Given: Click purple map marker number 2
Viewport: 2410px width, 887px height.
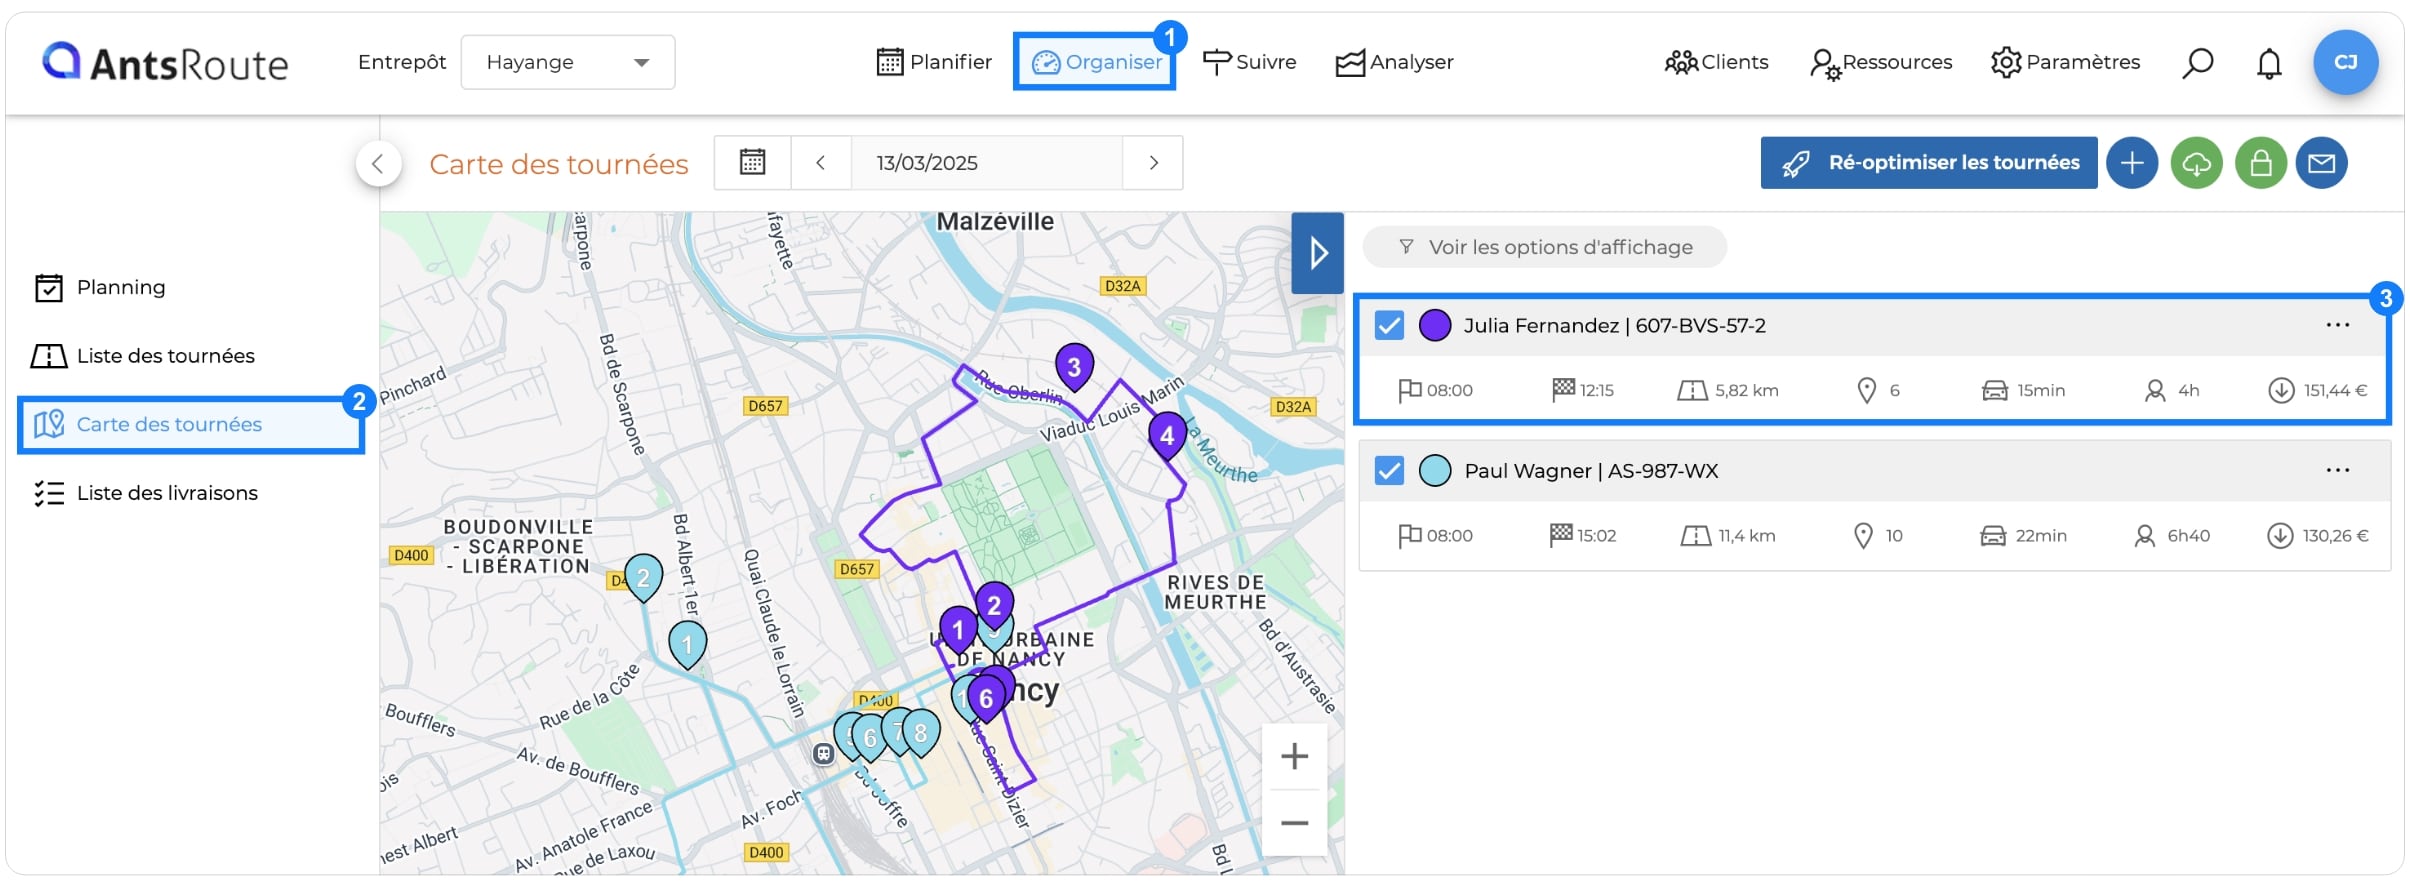Looking at the screenshot, I should [x=994, y=605].
